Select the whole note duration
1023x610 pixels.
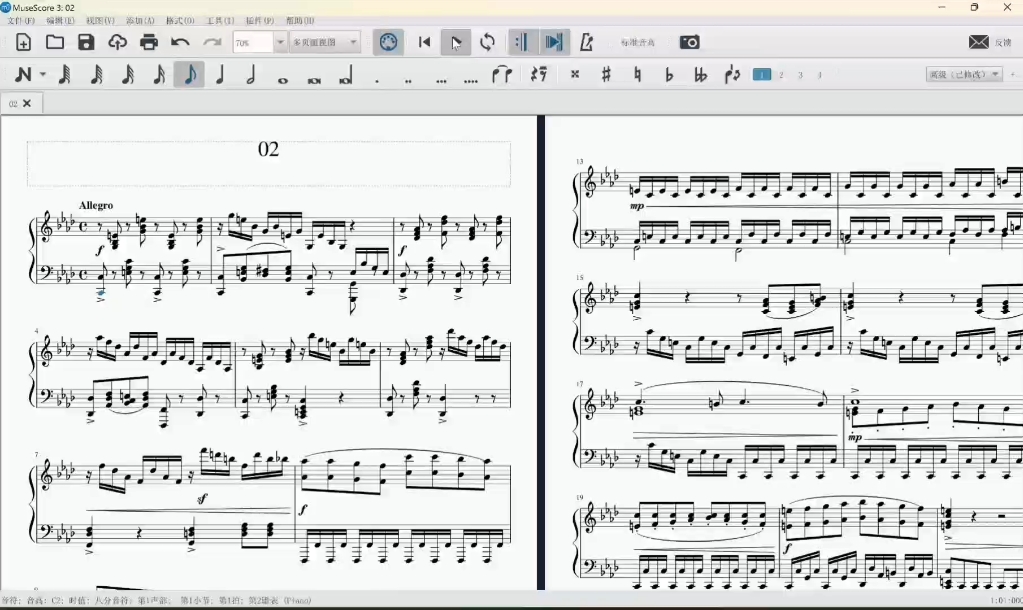click(282, 80)
